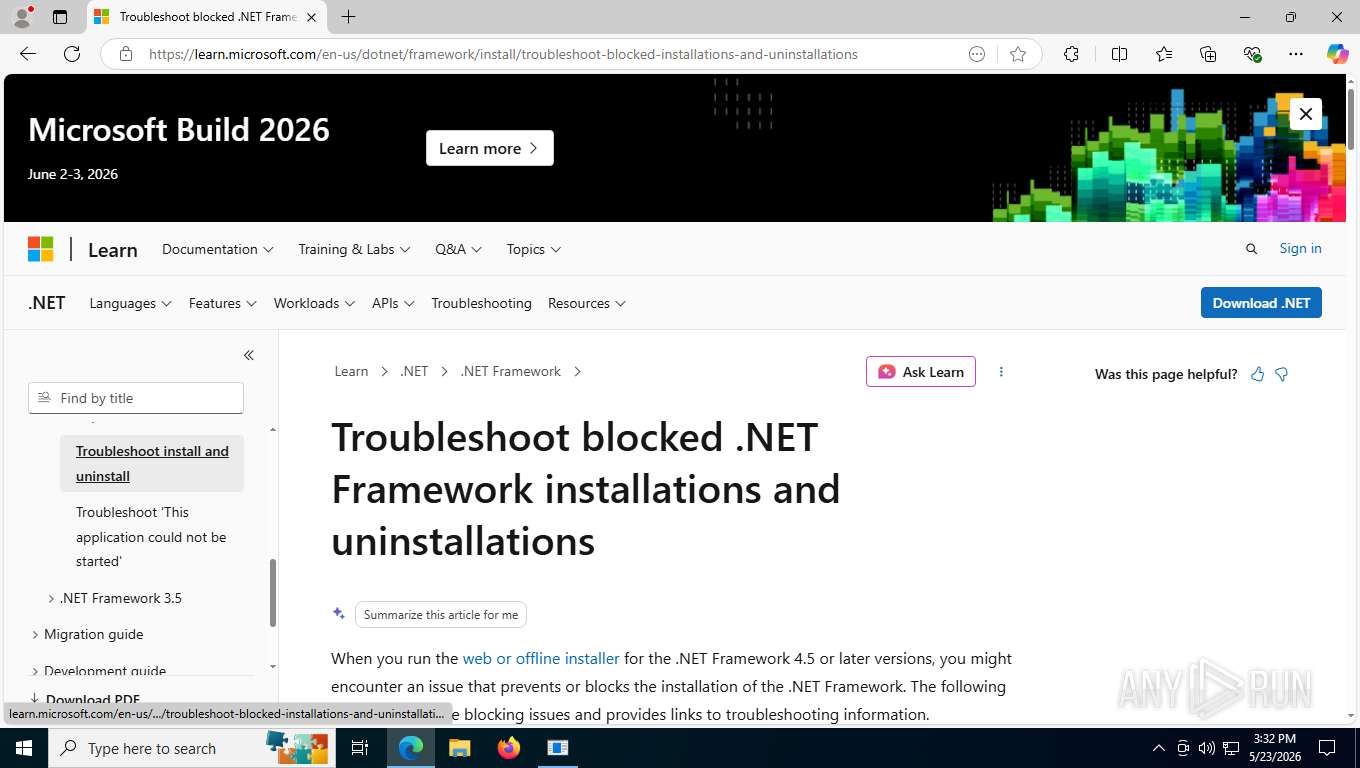Click Learn more in Build banner
Image resolution: width=1360 pixels, height=768 pixels.
point(489,148)
